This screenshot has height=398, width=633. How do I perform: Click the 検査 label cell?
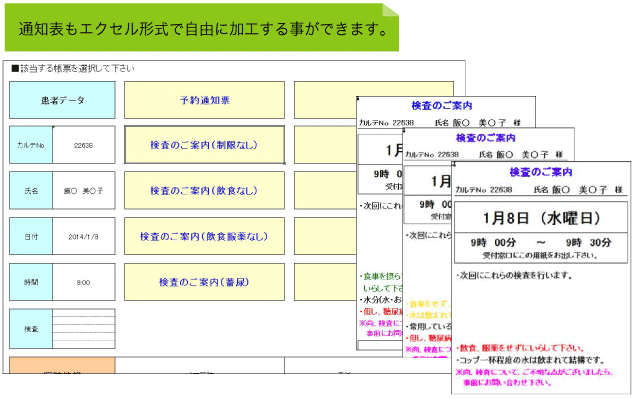tap(31, 329)
